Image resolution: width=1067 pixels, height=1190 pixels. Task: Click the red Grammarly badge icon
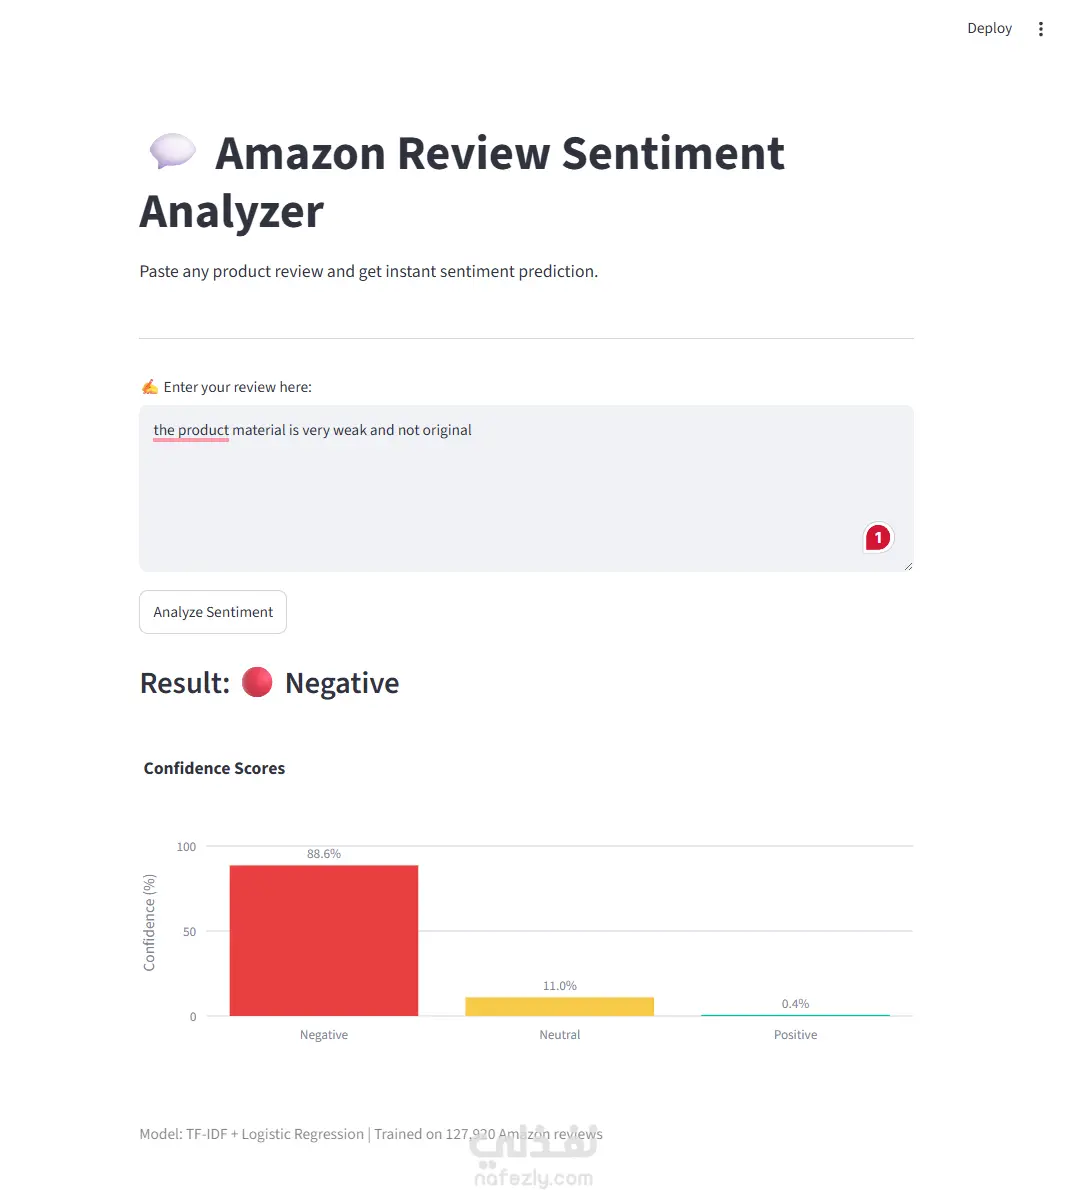[x=878, y=538]
